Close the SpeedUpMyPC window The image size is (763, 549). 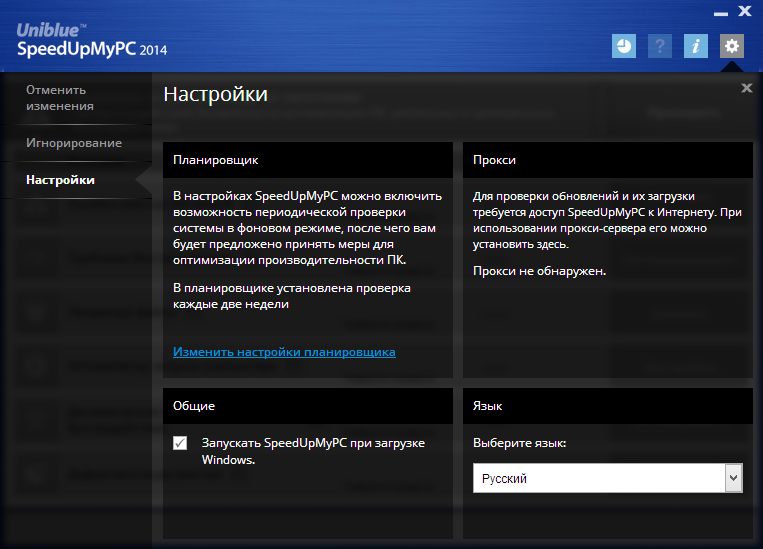(x=745, y=11)
